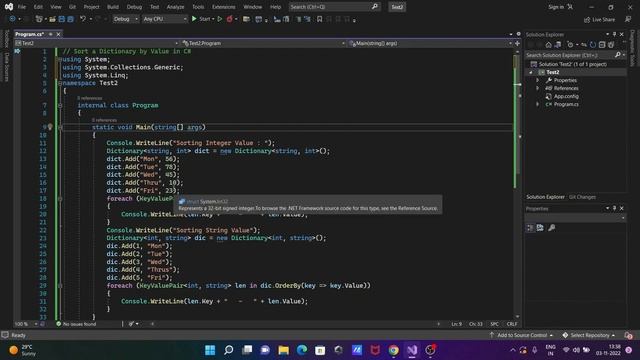The image size is (640, 360).
Task: Open the Analyze menu
Action: tap(175, 7)
